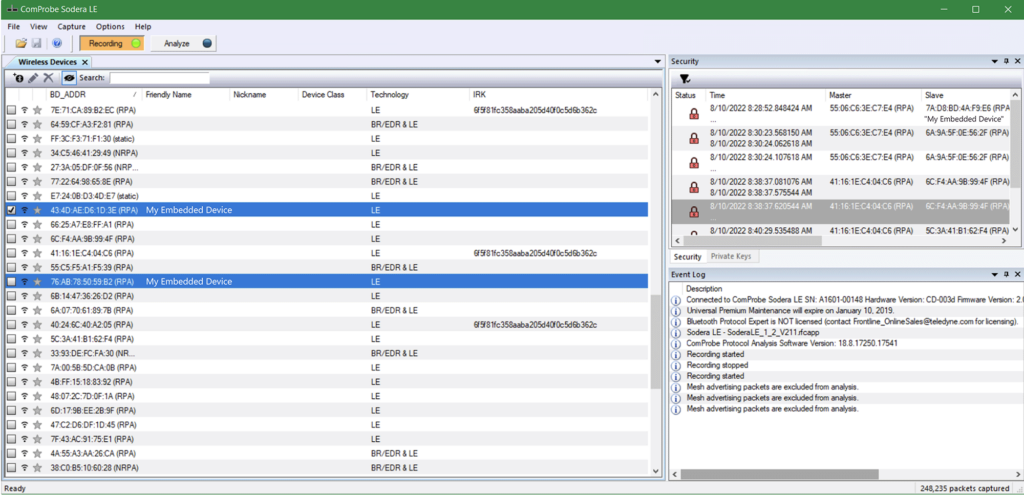Star the 40:24:6C:40:A2:05 device favorite

pyautogui.click(x=37, y=325)
